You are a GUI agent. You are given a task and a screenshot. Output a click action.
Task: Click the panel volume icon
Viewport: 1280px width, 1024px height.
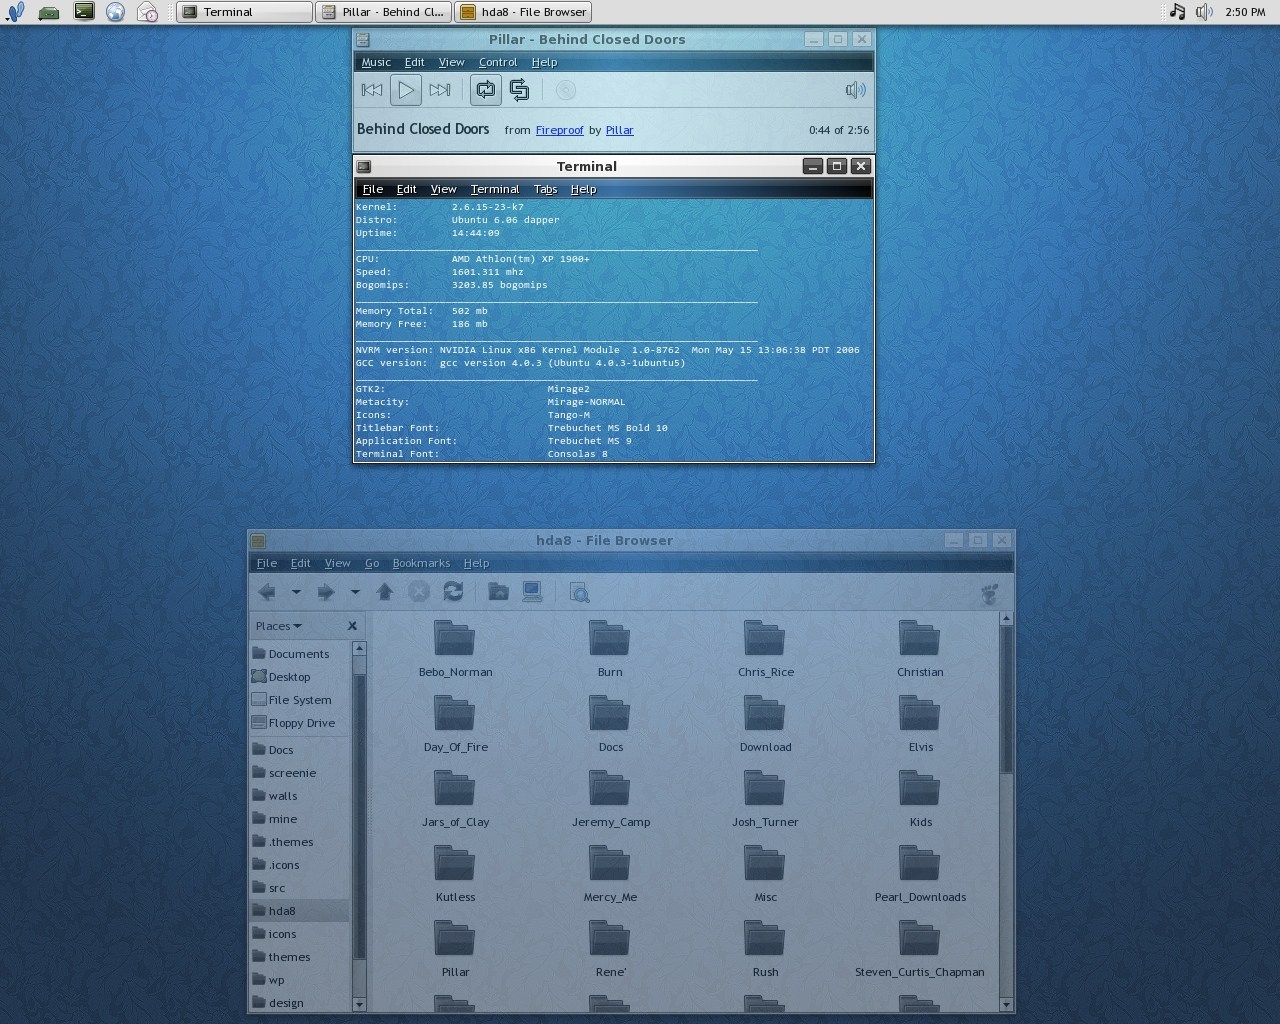[x=1204, y=12]
